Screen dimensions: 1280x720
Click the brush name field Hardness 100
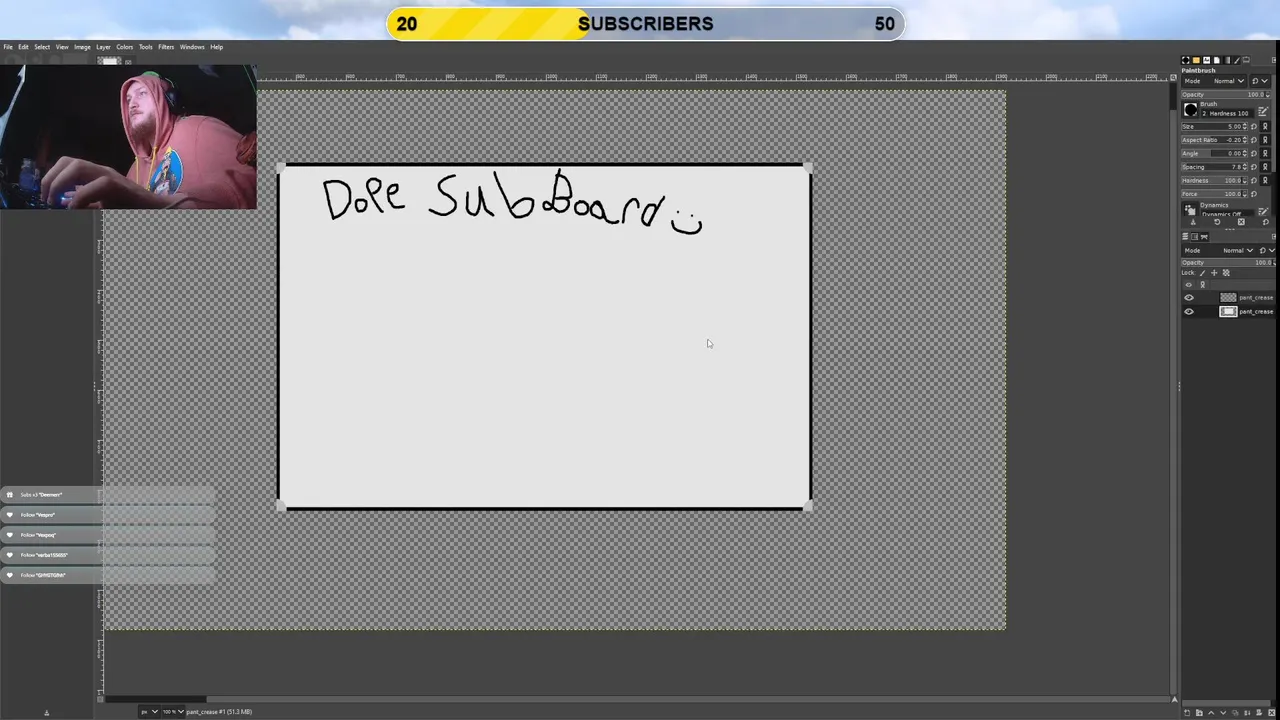pos(1227,113)
